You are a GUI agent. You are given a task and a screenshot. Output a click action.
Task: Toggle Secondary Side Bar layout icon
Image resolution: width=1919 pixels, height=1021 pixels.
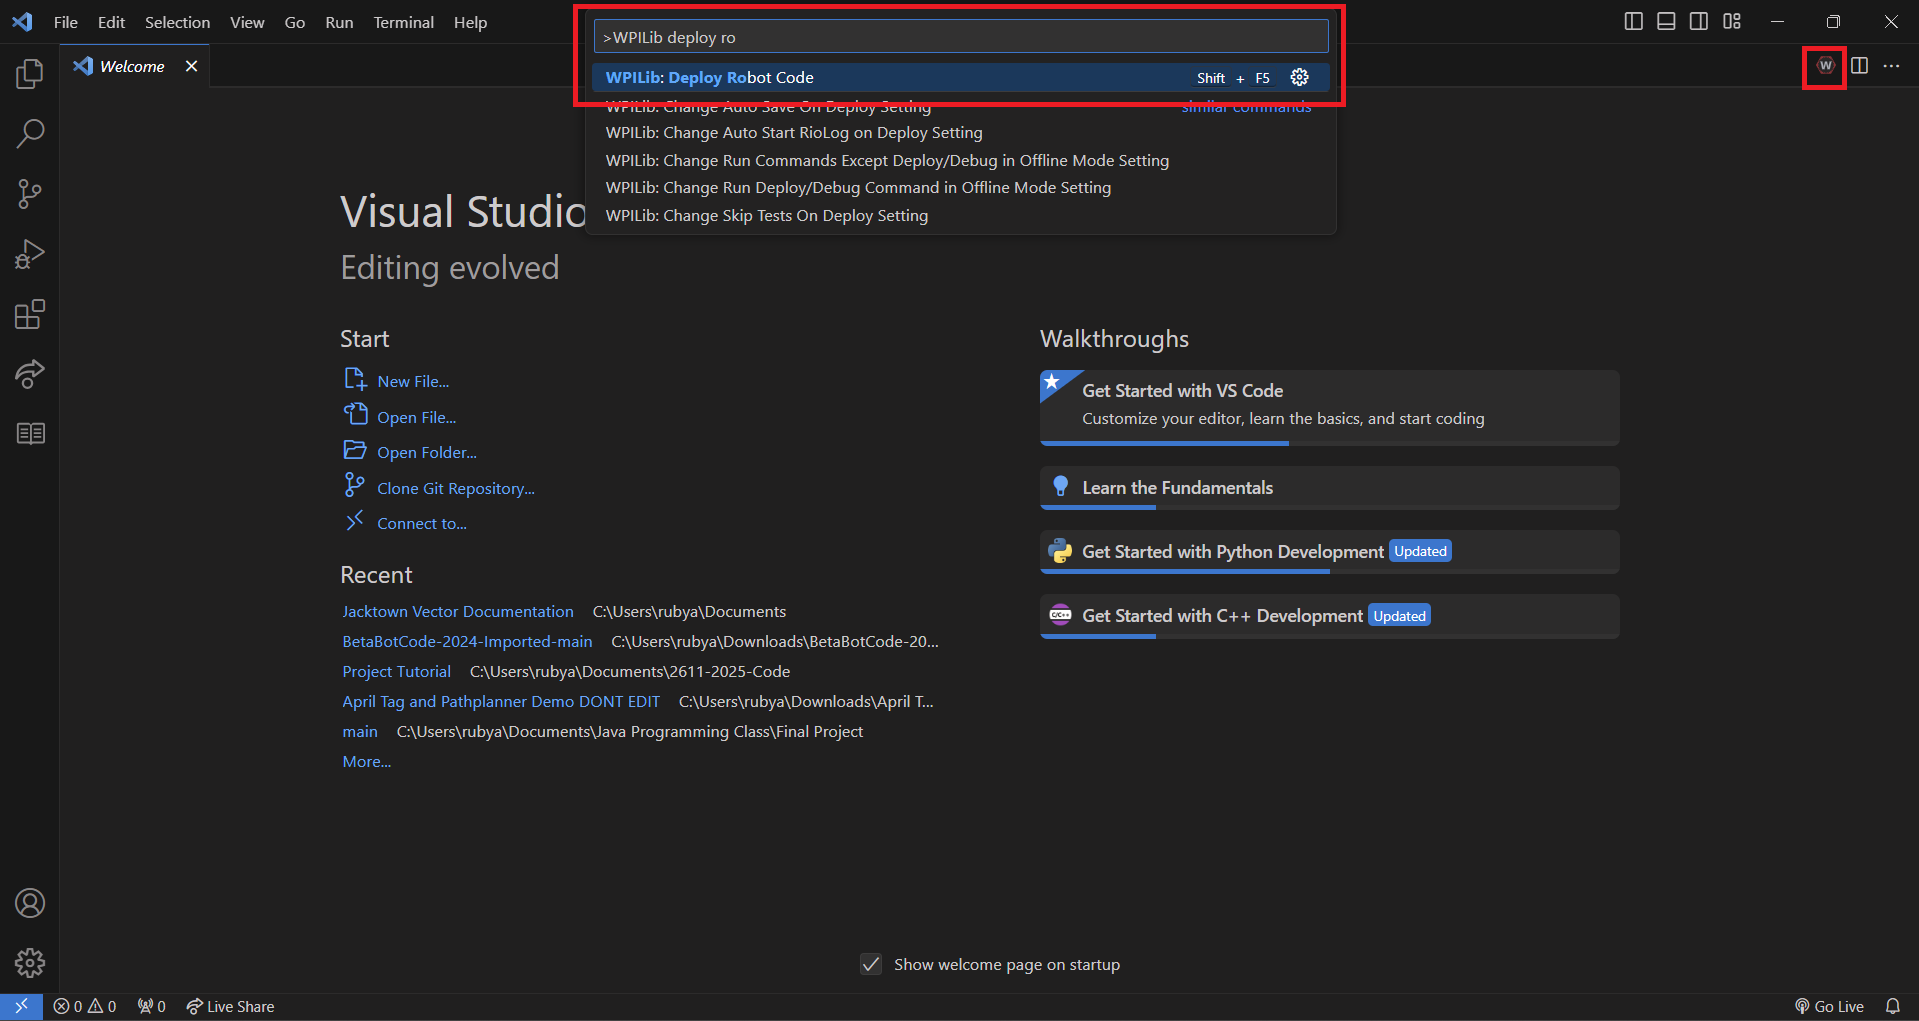pos(1699,21)
